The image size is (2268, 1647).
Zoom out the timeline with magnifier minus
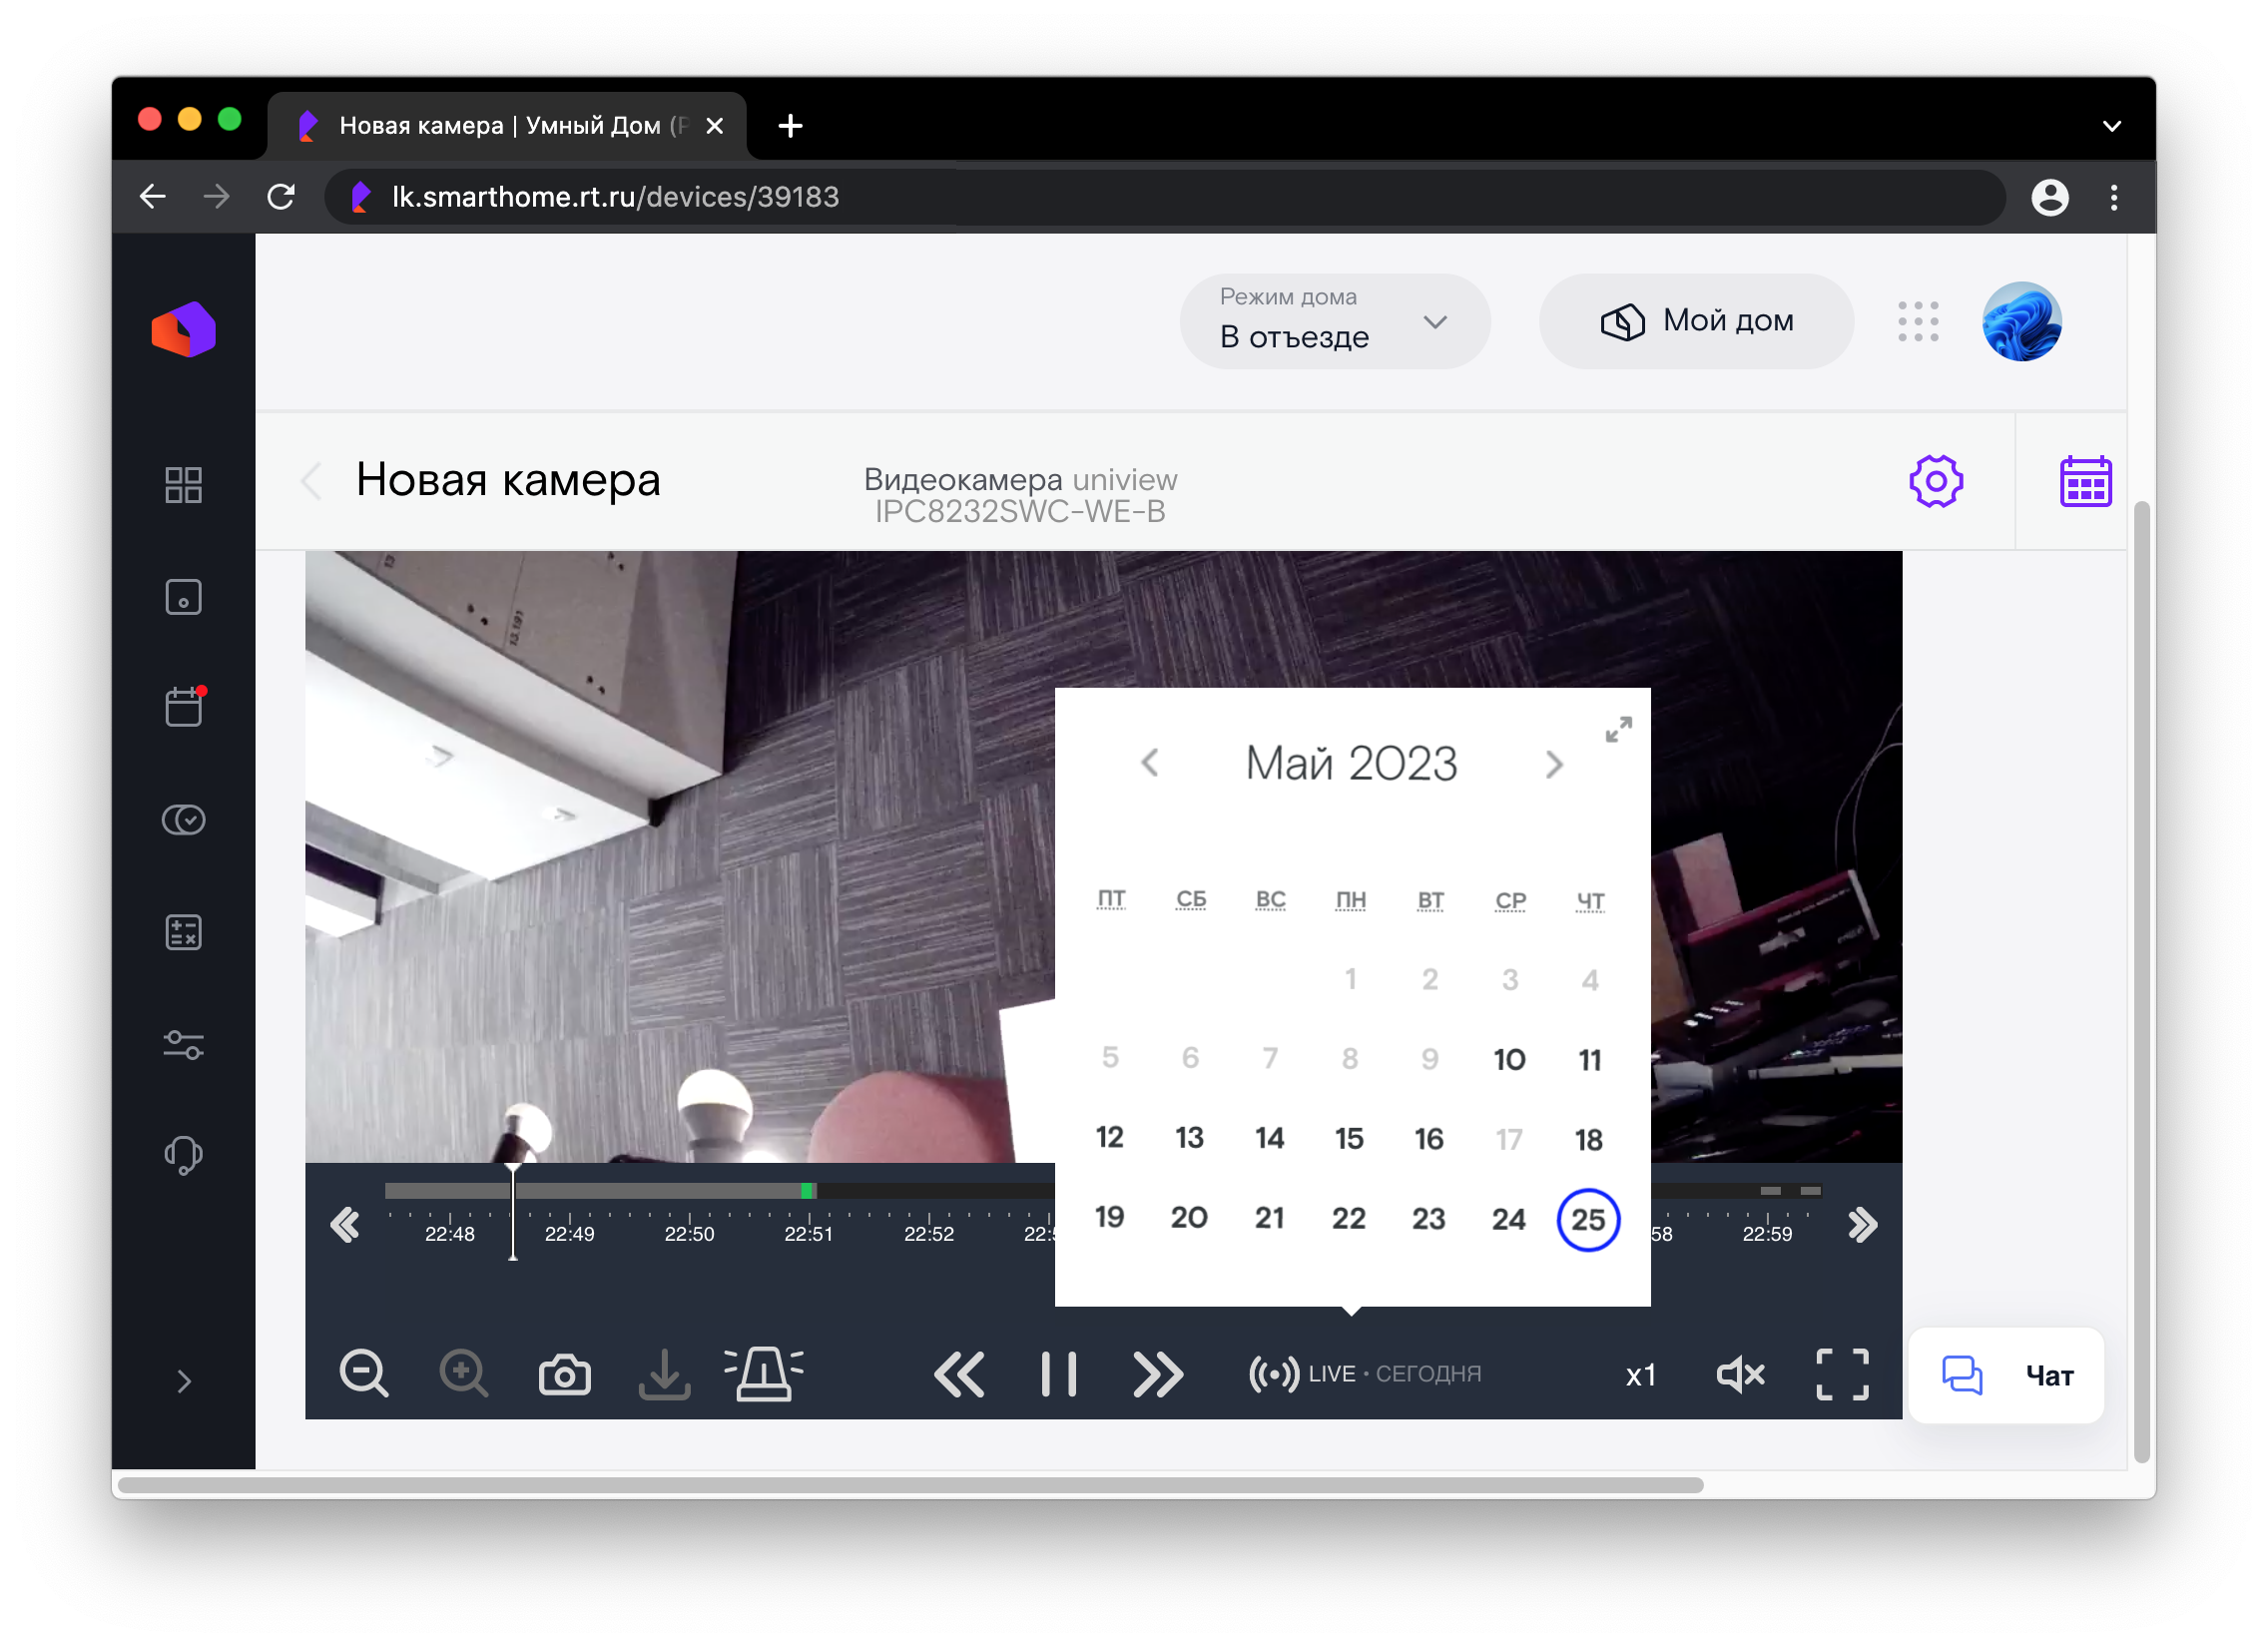pyautogui.click(x=363, y=1374)
